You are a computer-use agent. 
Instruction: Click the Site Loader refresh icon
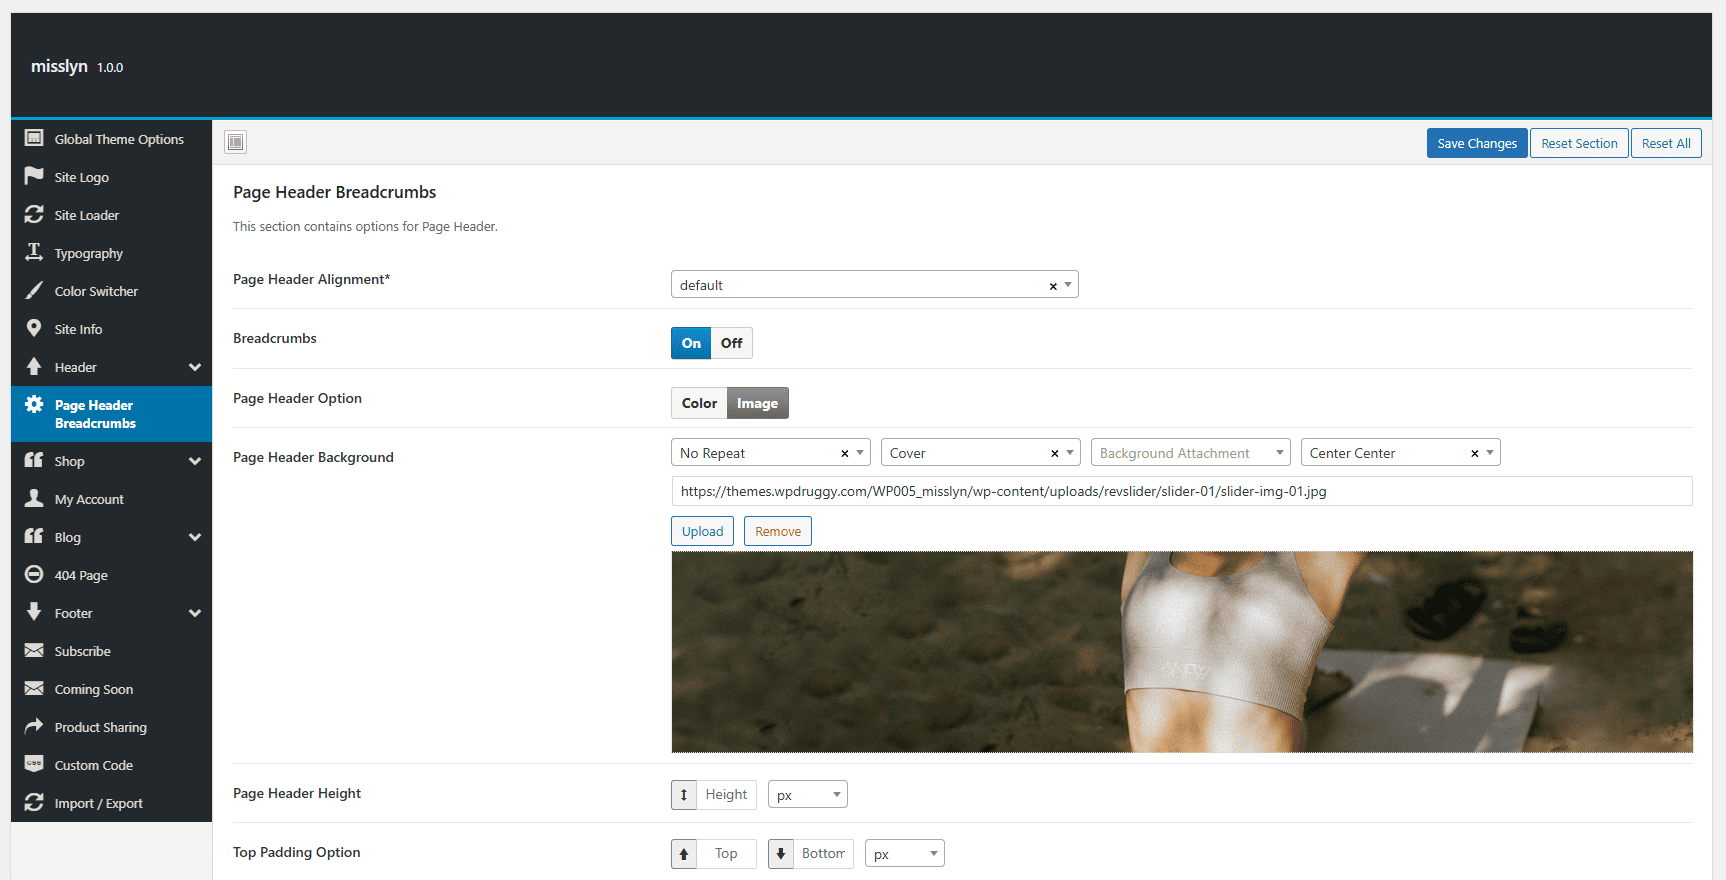[34, 214]
